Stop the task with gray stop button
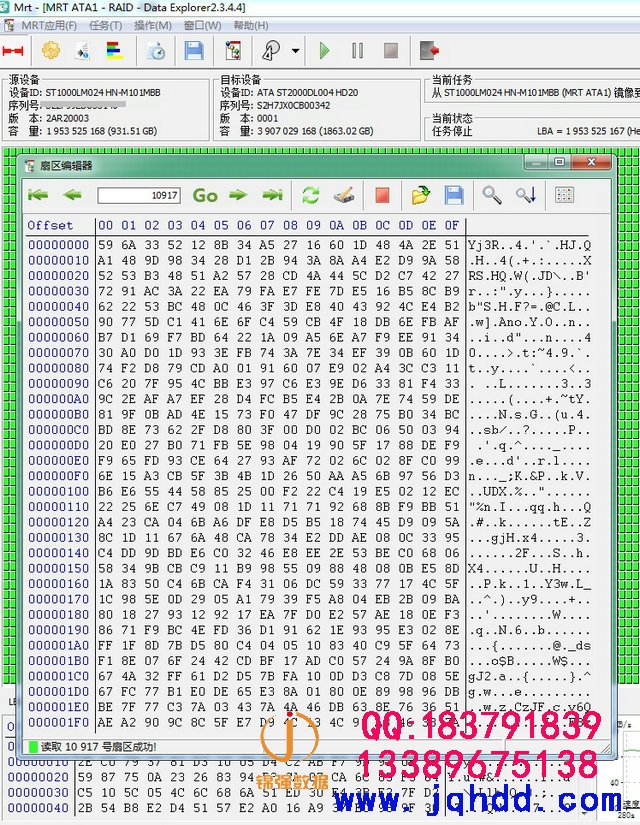The height and width of the screenshot is (825, 640). click(391, 51)
